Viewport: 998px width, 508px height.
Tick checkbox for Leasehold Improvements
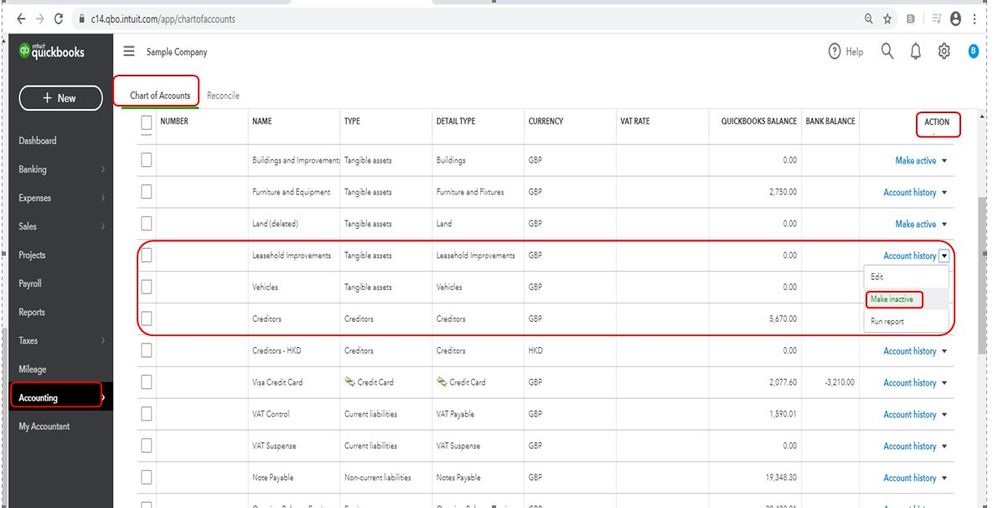point(146,255)
